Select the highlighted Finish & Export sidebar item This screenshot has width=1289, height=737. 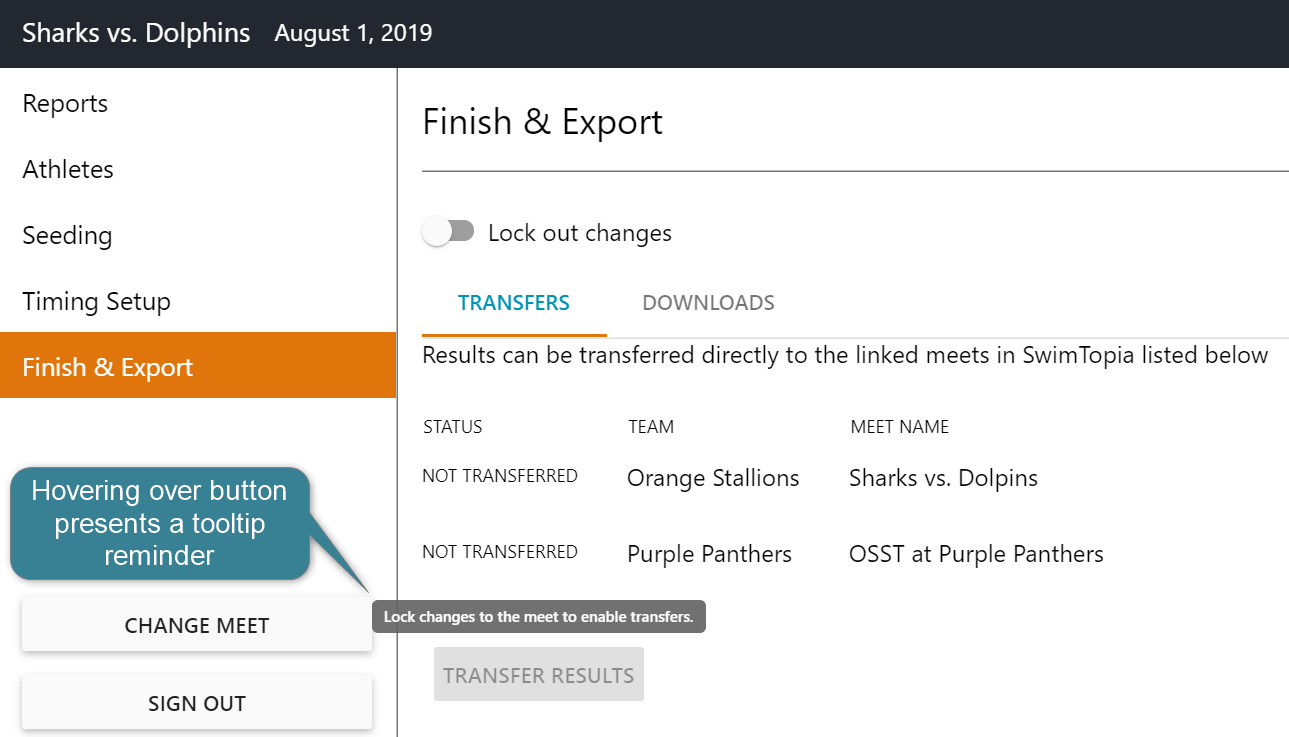pyautogui.click(x=108, y=367)
